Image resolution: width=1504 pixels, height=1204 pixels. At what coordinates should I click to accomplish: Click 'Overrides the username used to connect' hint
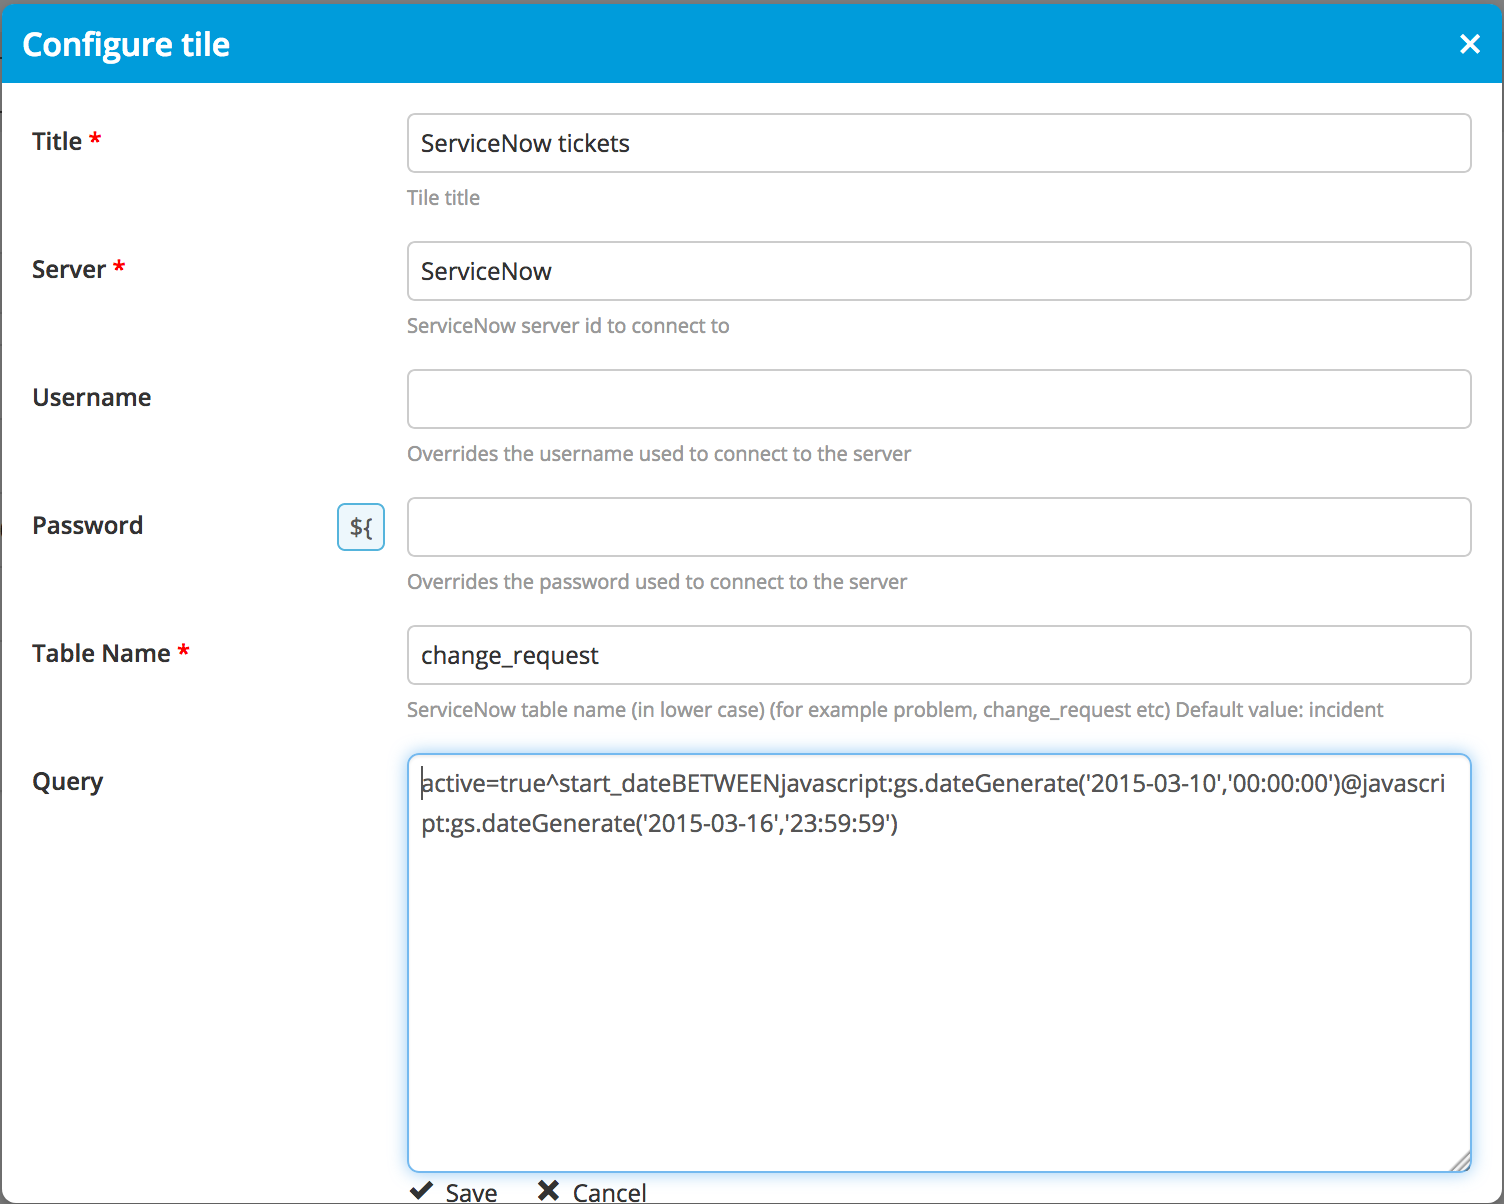coord(659,454)
